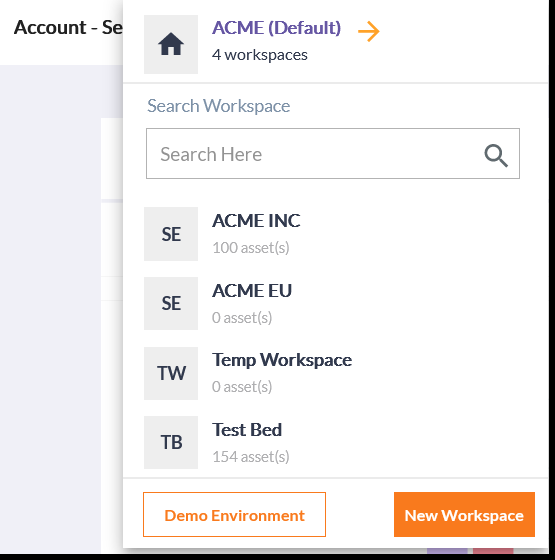Viewport: 555px width, 560px height.
Task: Click the orange arrow beside ACME (Default)
Action: (369, 31)
